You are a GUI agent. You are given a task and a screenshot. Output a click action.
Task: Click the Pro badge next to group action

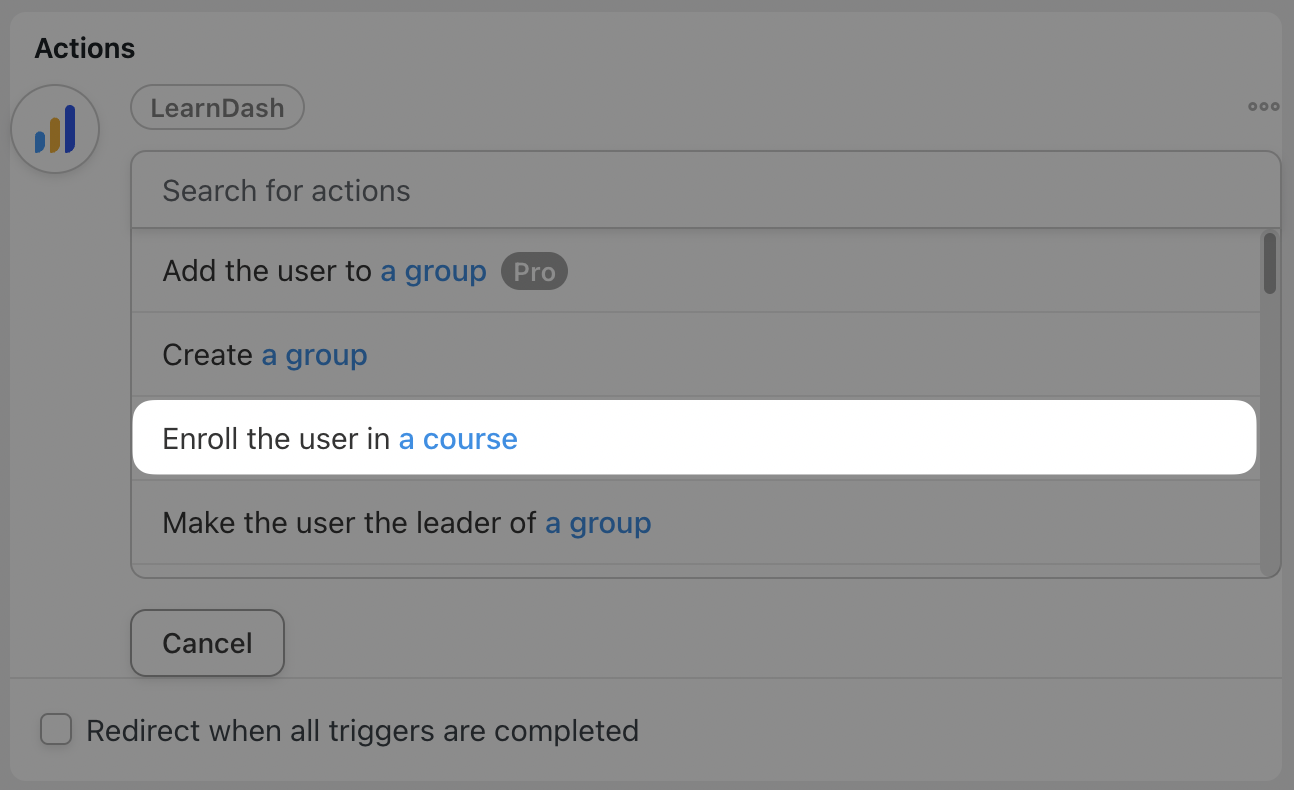[534, 271]
